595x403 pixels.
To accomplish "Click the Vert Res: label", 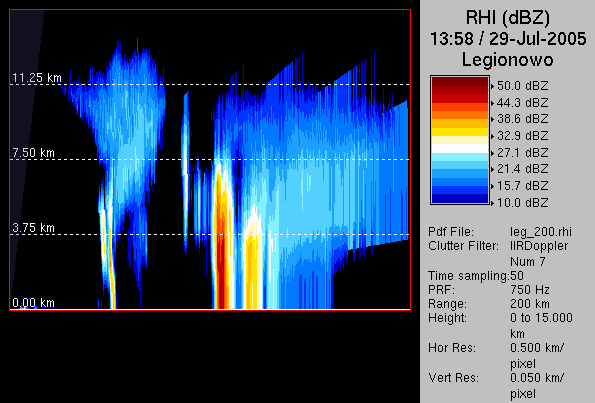I will point(453,378).
